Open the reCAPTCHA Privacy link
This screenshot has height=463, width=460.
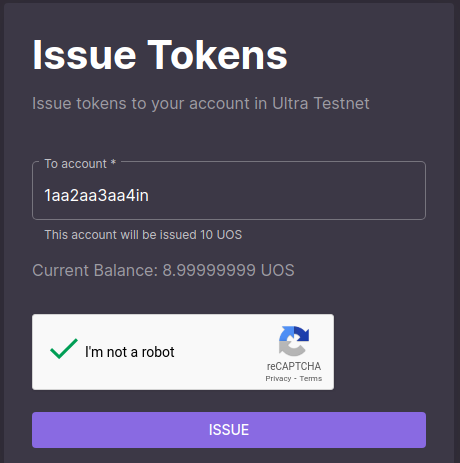click(278, 379)
